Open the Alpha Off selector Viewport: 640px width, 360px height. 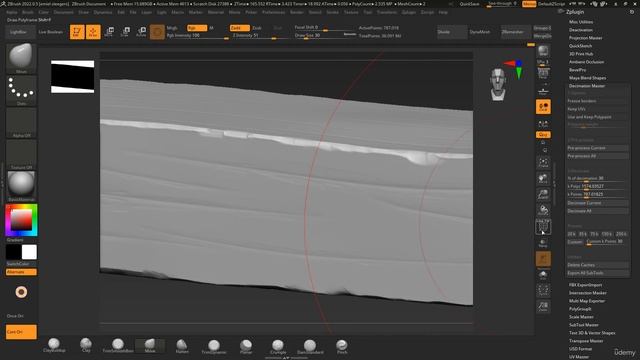[21, 123]
